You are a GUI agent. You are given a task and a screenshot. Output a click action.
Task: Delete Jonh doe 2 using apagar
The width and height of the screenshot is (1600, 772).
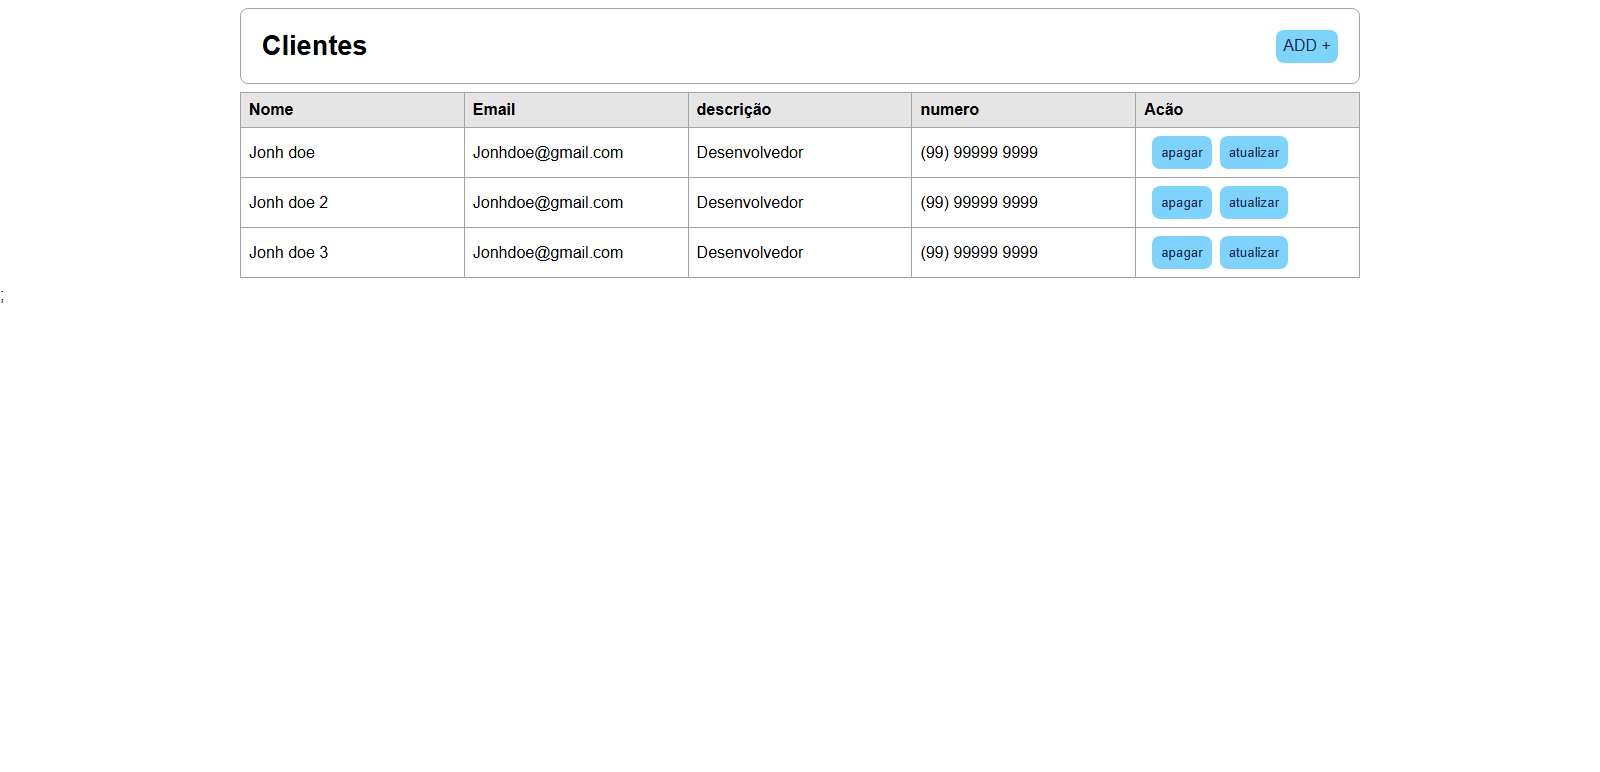point(1181,203)
